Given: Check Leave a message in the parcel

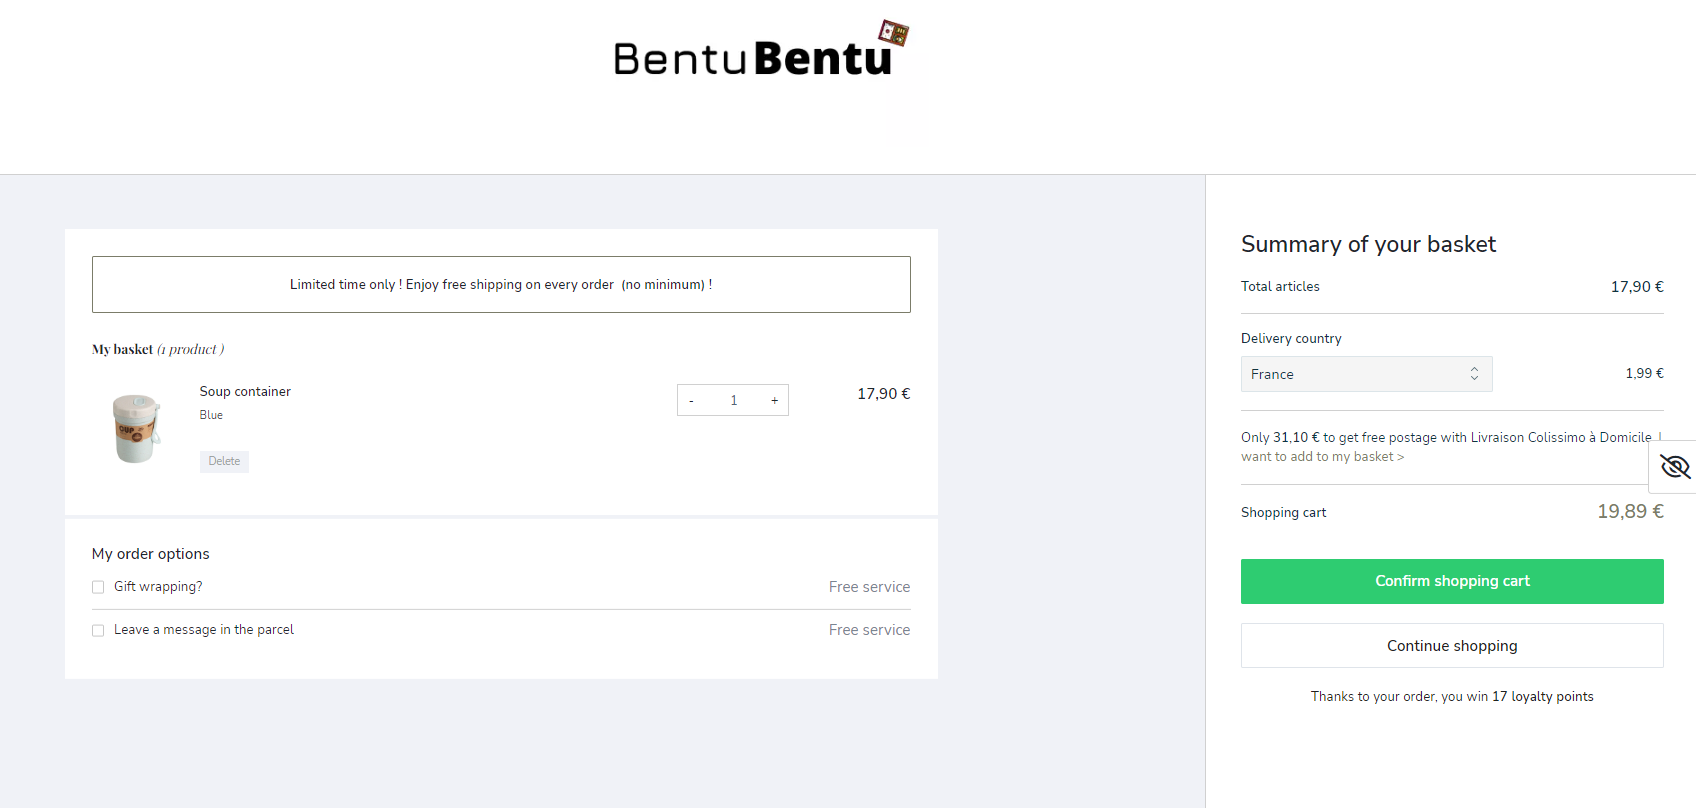Looking at the screenshot, I should (98, 630).
